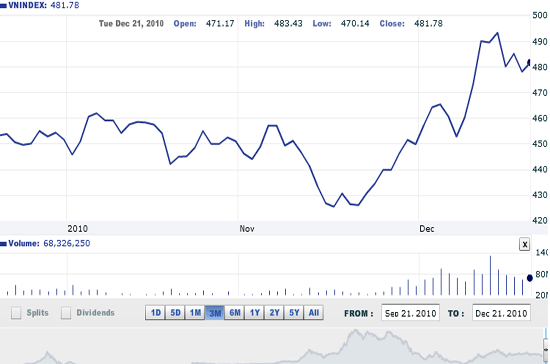Click the TO date field Dec 21, 2010

(x=501, y=313)
